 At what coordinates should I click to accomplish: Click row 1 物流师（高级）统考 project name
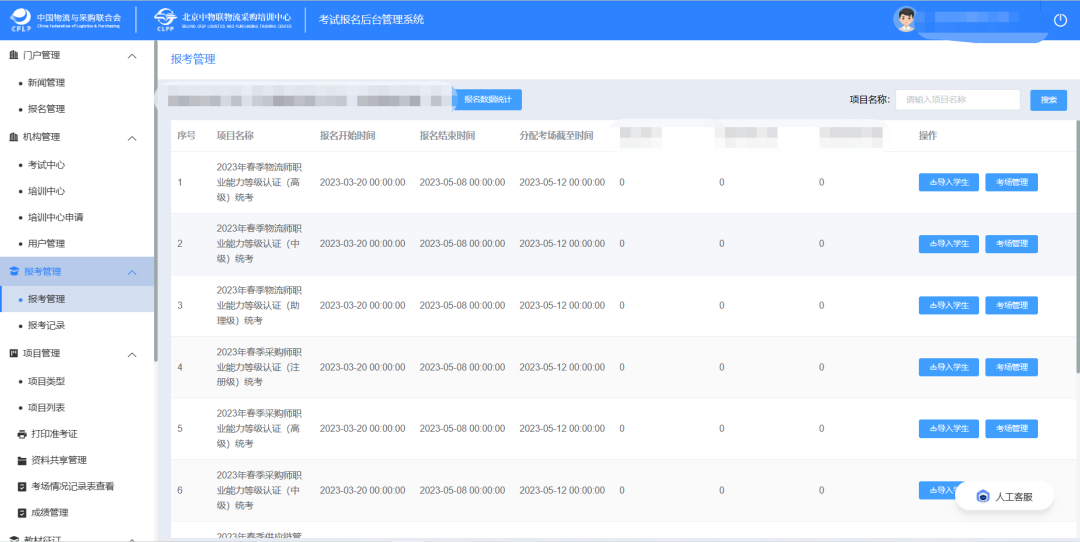[259, 183]
